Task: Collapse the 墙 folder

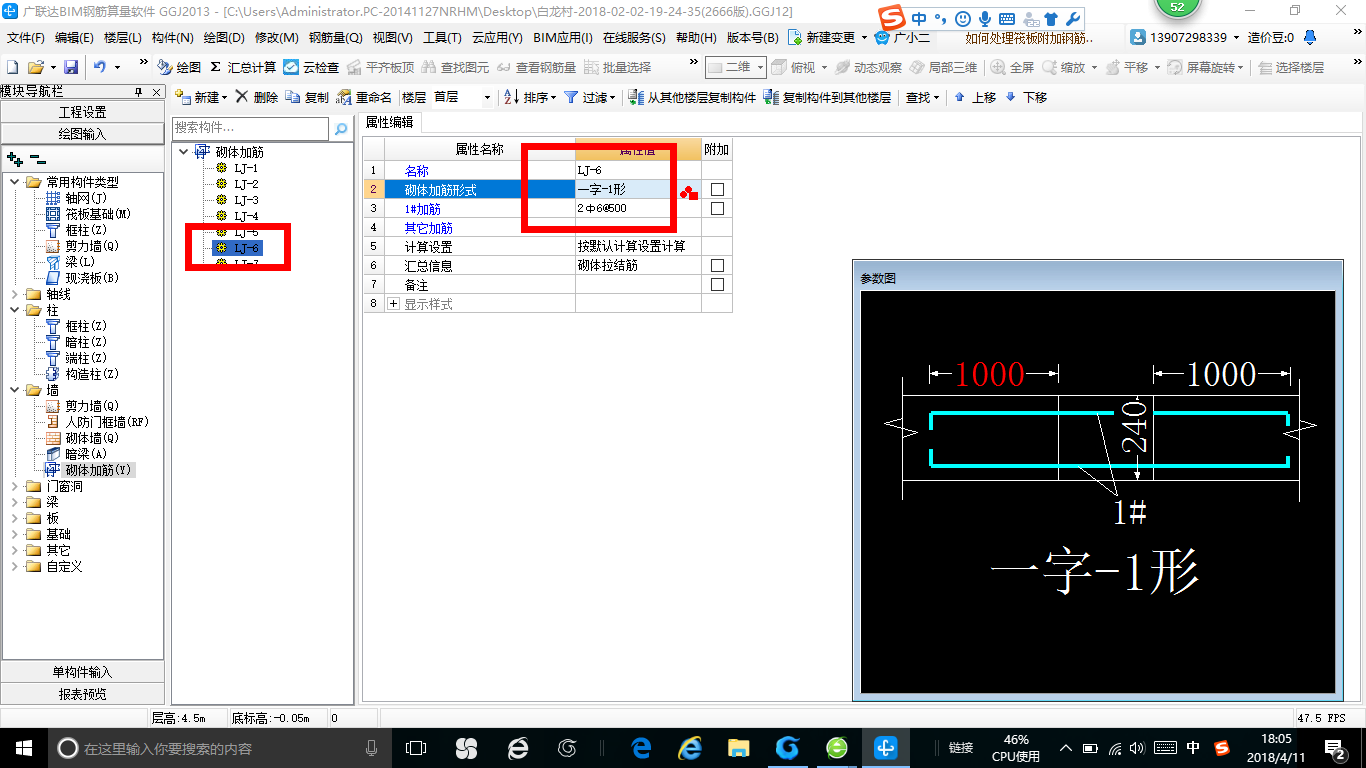Action: [15, 390]
